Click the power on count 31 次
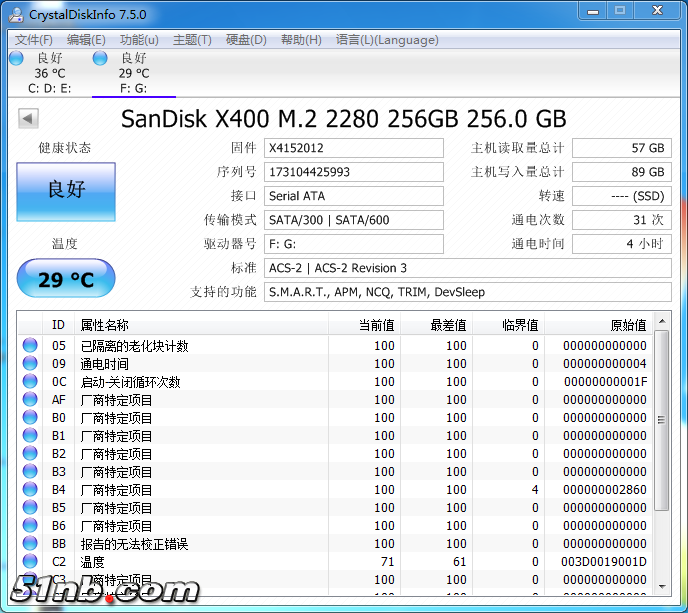688x613 pixels. point(622,220)
